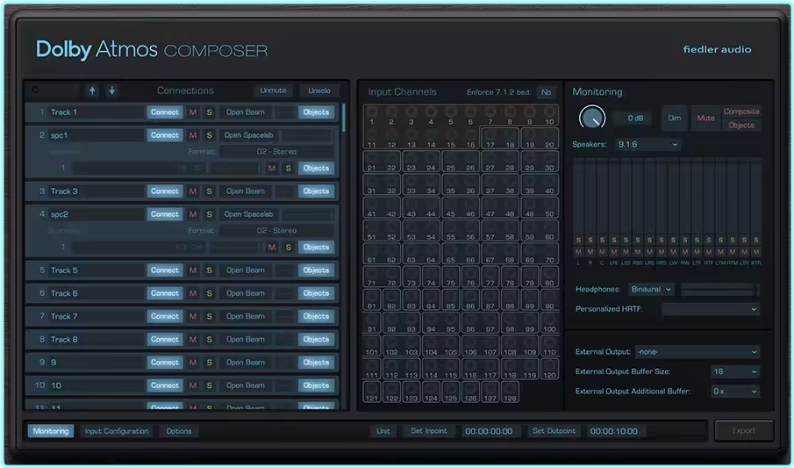Viewport: 794px width, 468px height.
Task: Click the Connections list scrollbar
Action: (344, 118)
